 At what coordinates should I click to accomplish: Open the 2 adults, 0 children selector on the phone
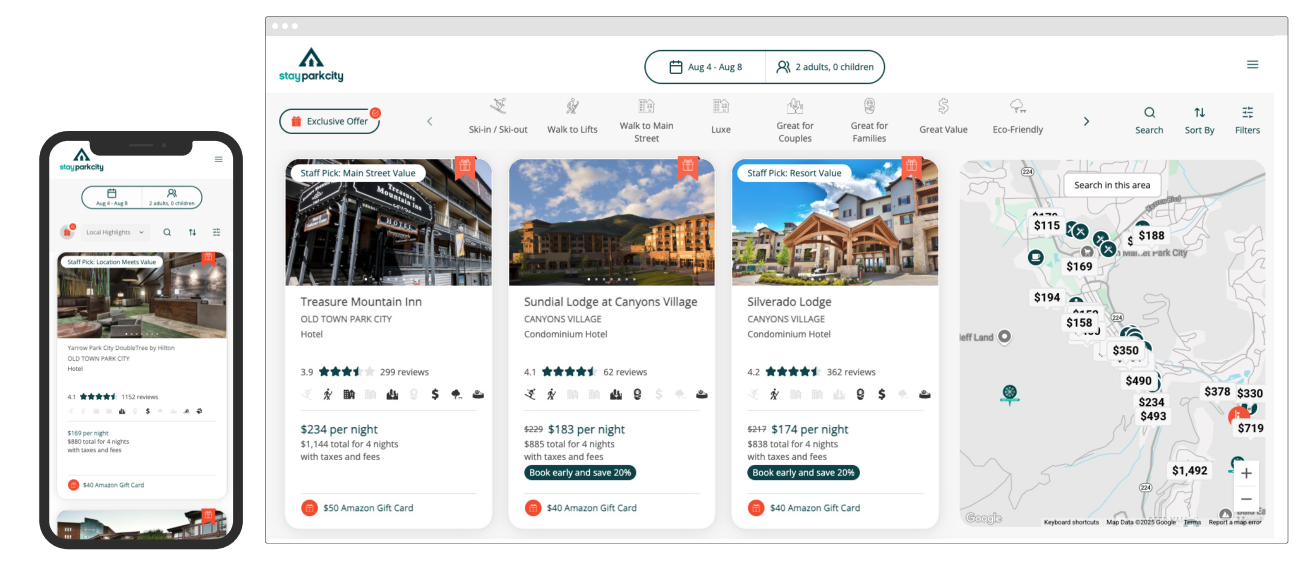click(x=172, y=197)
